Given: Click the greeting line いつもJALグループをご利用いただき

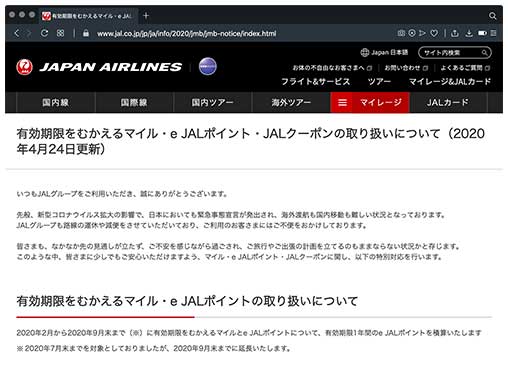Looking at the screenshot, I should point(122,194).
